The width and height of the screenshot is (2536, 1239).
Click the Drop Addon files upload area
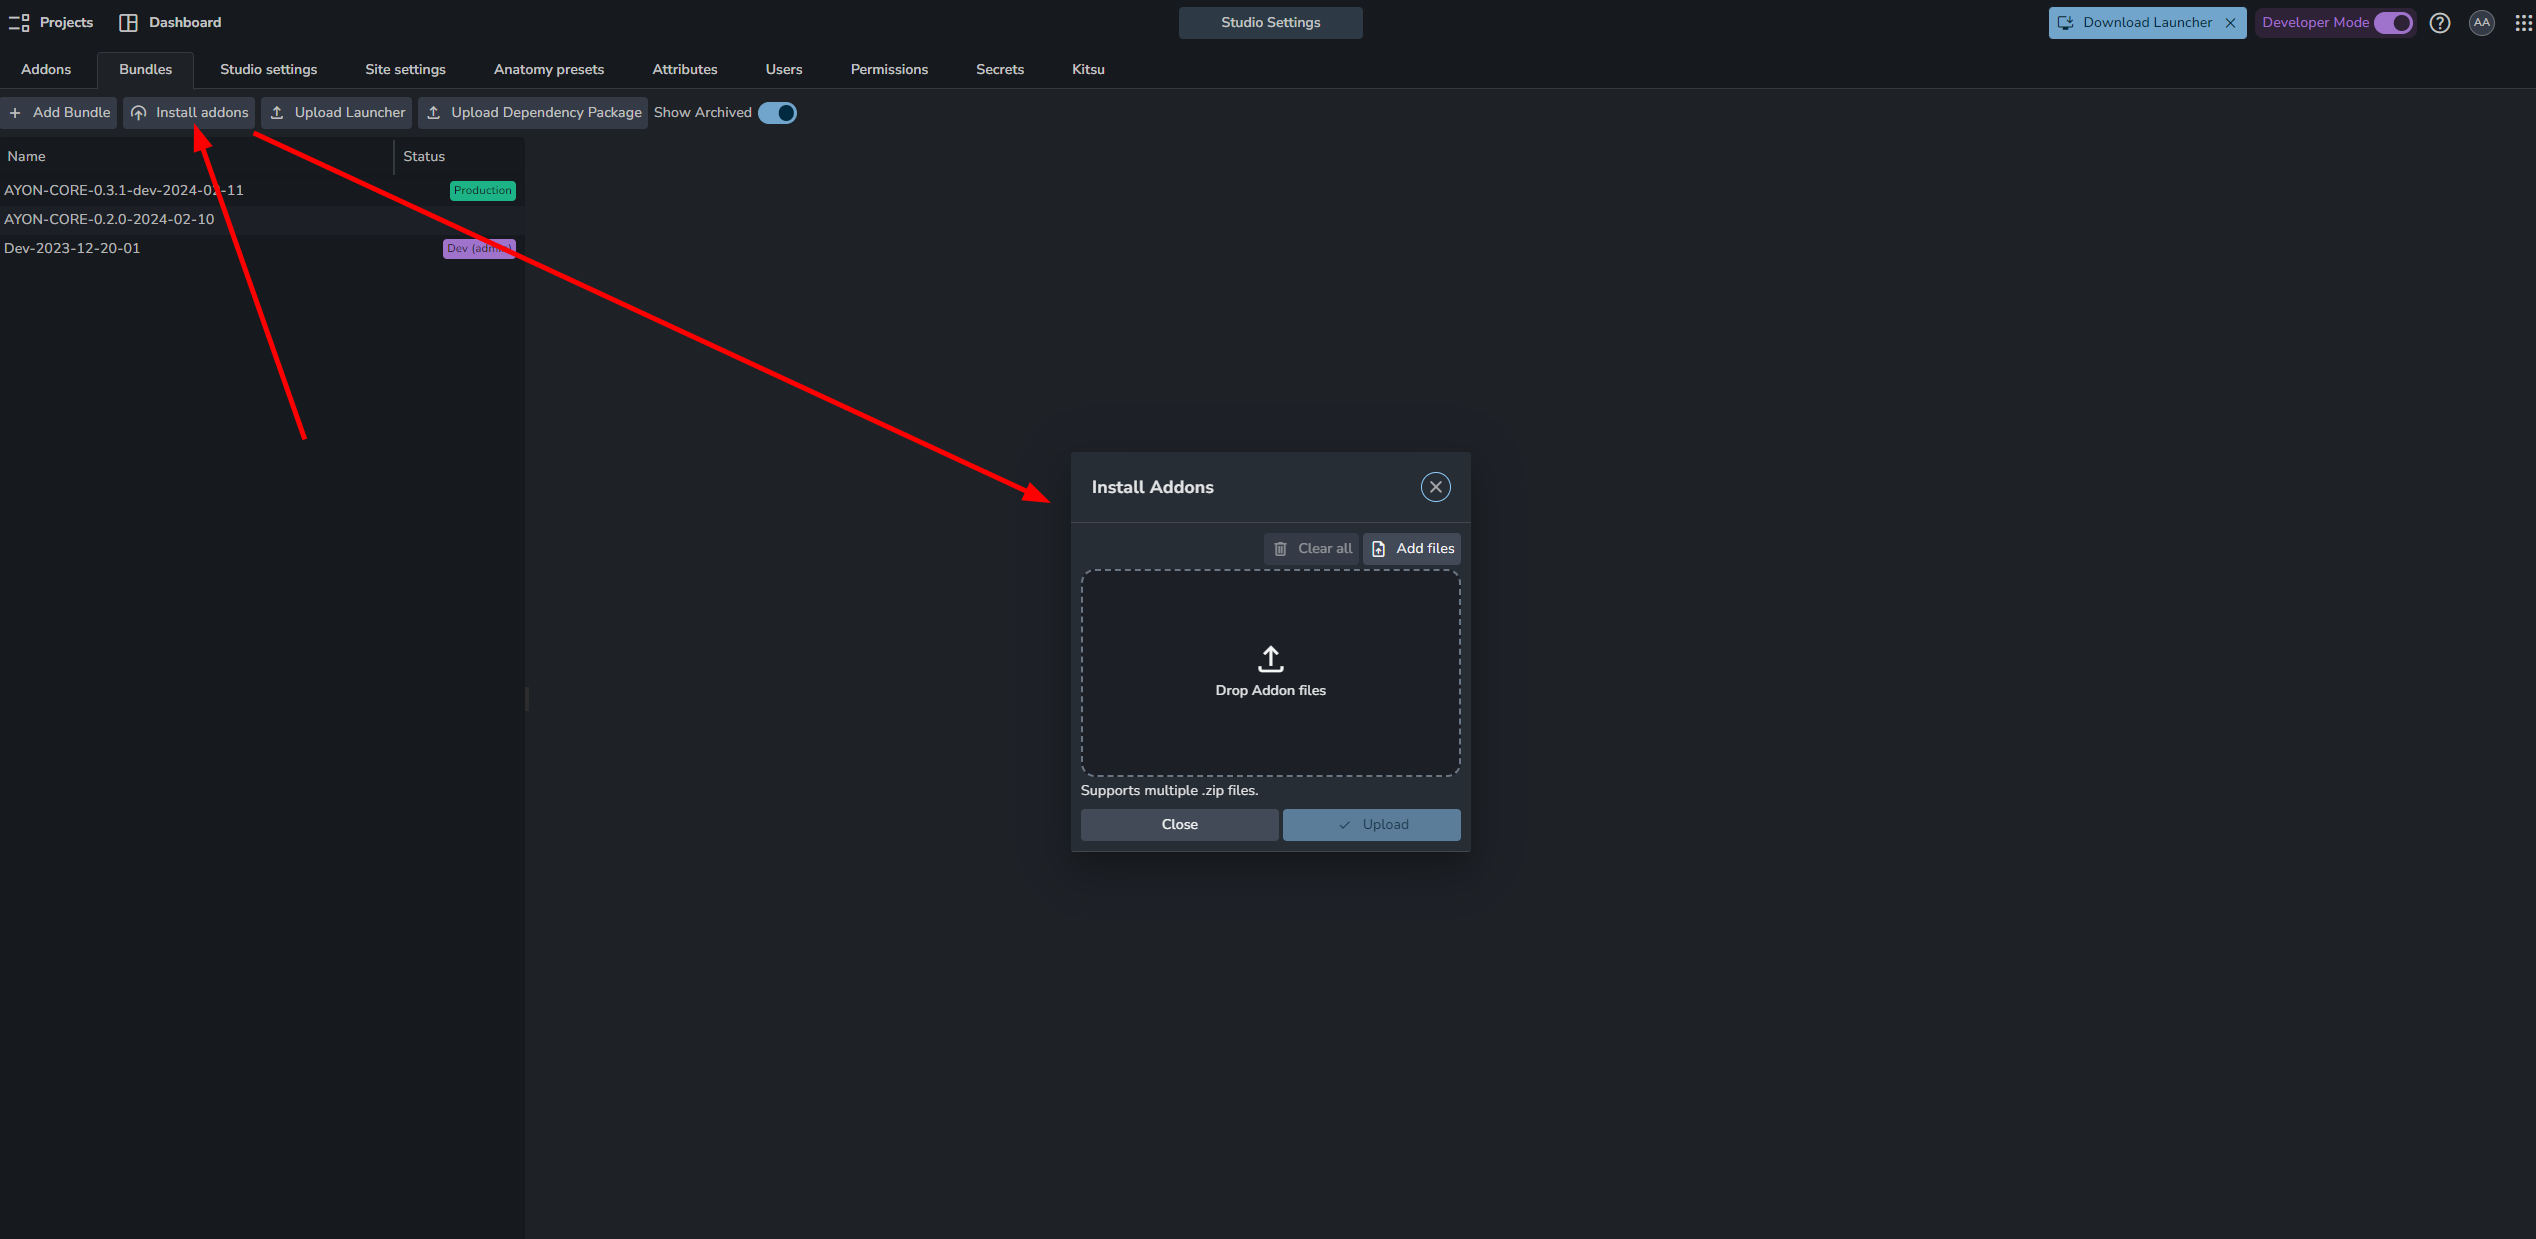(1270, 671)
